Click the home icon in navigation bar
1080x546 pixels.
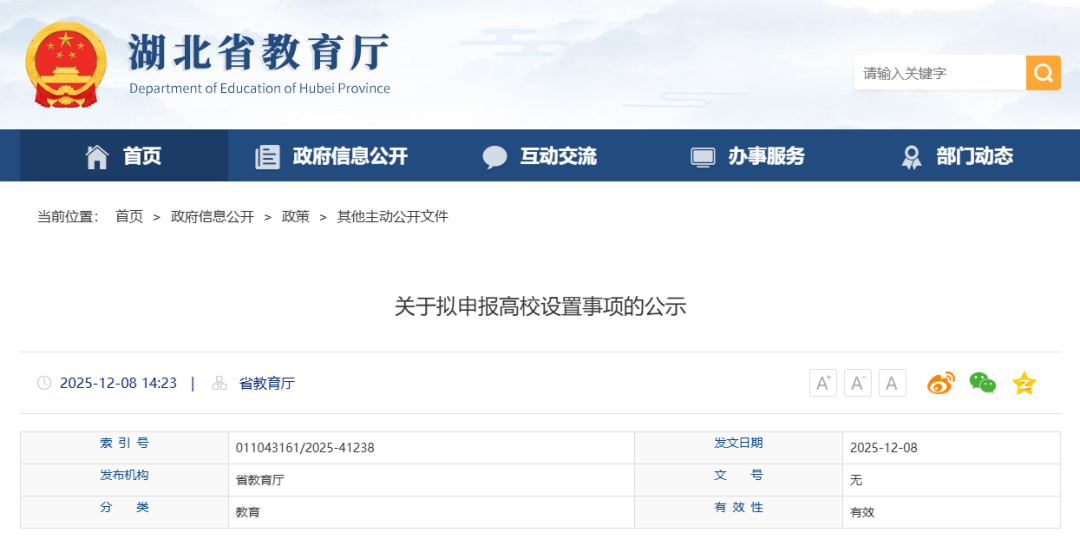[97, 156]
